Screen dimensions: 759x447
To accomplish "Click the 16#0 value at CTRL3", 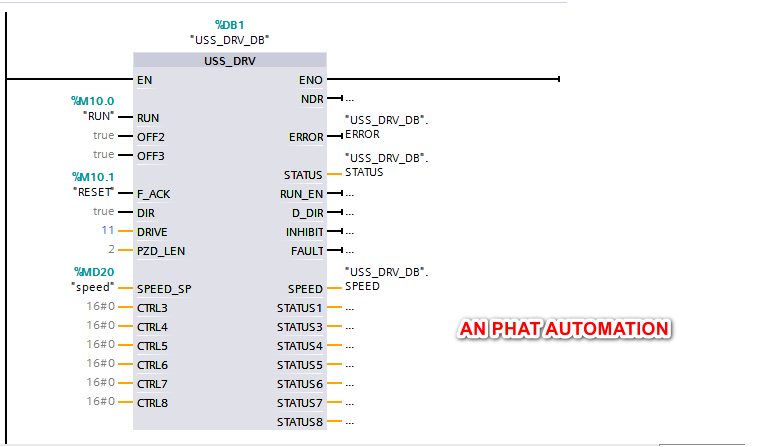I will (100, 306).
